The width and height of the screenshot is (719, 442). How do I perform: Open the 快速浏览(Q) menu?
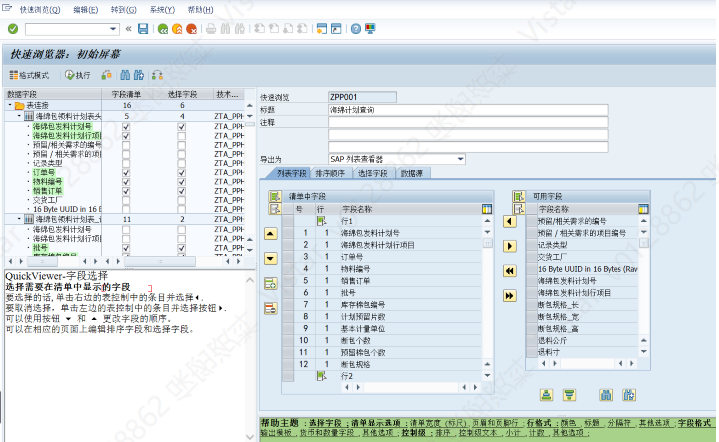pos(39,10)
